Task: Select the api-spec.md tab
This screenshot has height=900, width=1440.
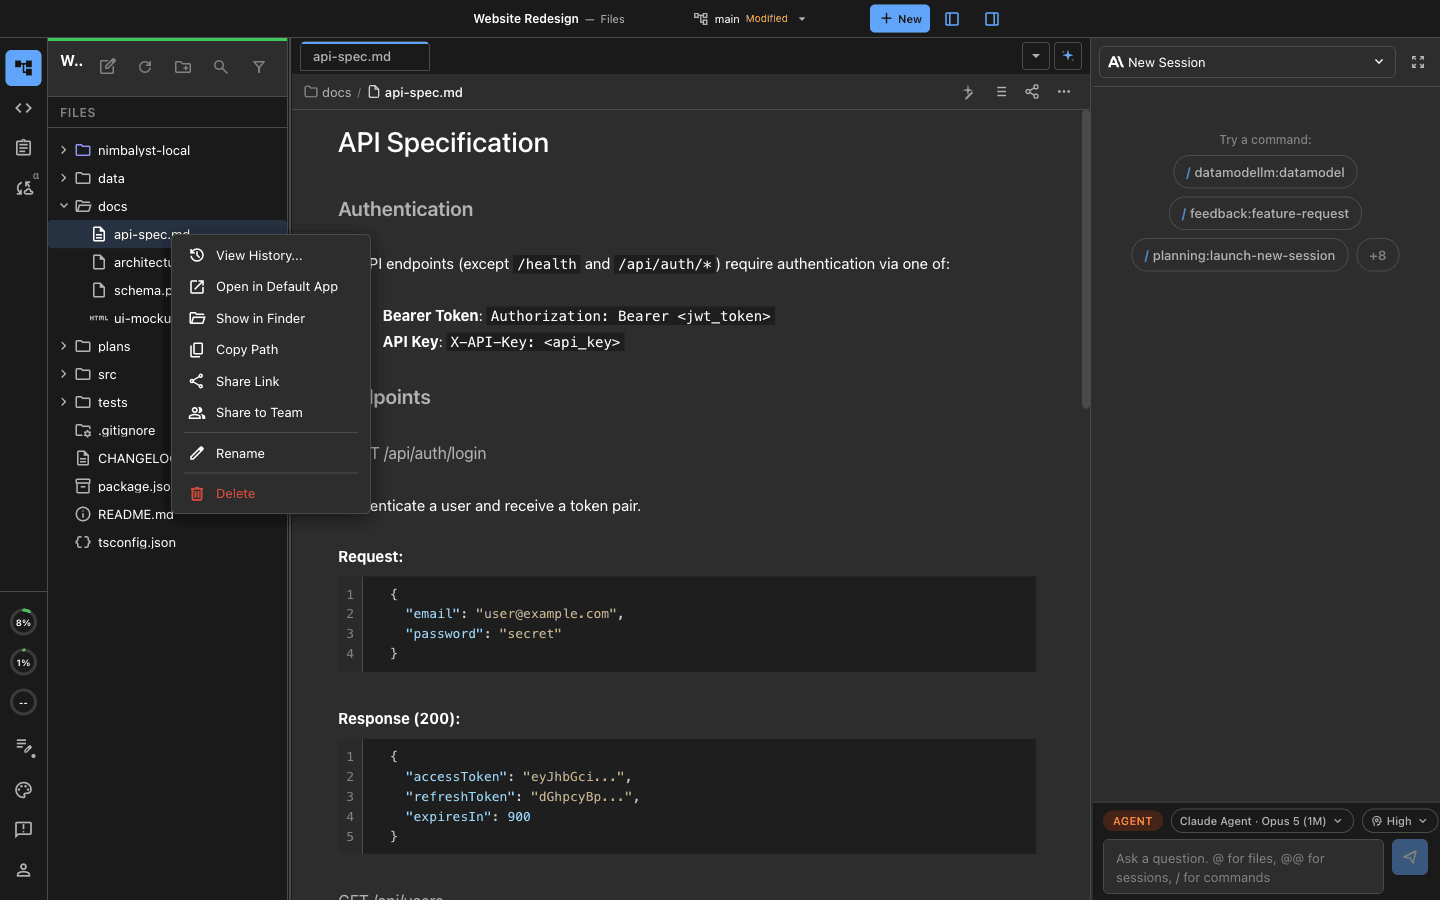Action: tap(365, 57)
